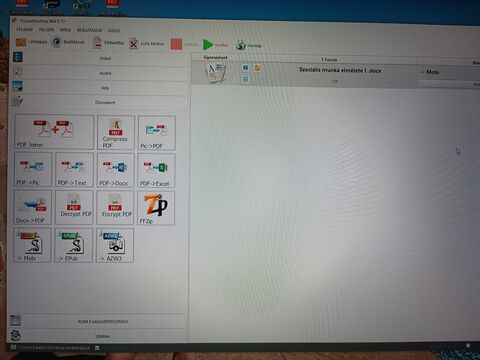Open the PDF Joiner tool

[54, 132]
